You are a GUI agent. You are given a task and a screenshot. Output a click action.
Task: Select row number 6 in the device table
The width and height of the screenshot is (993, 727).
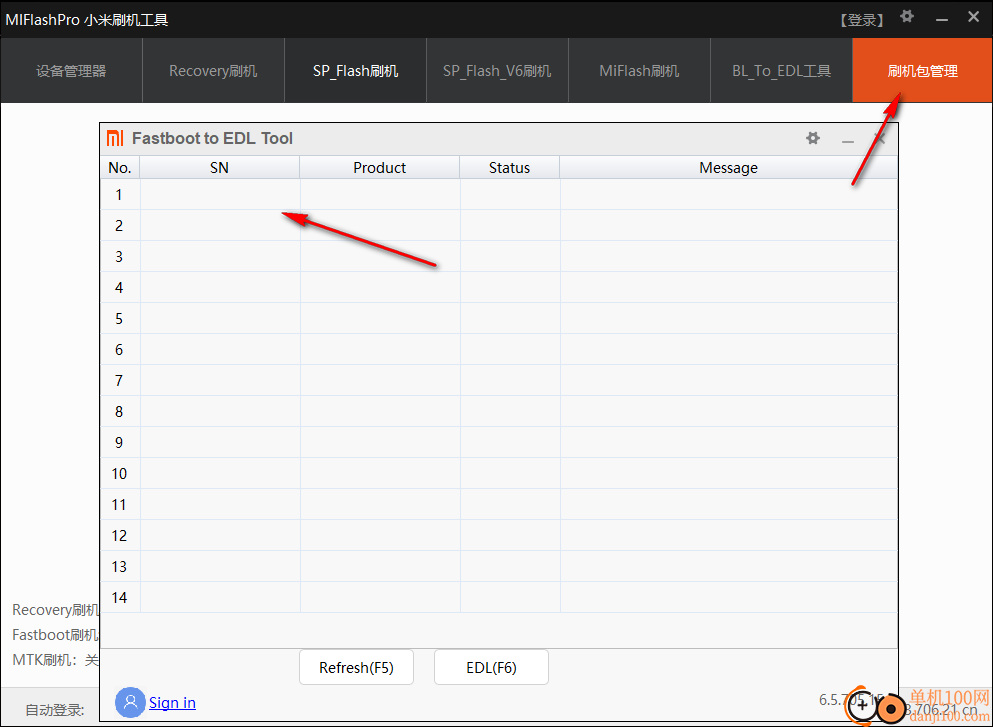[499, 350]
